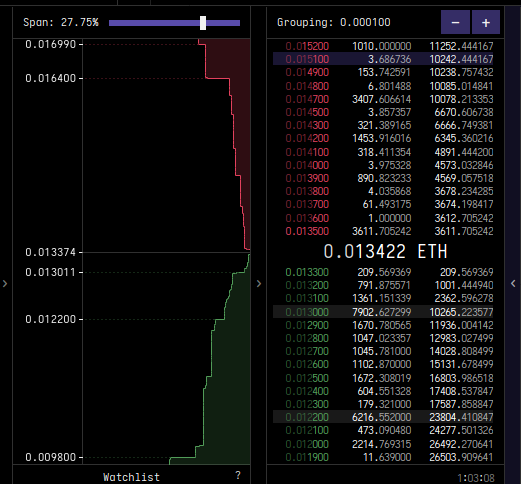The height and width of the screenshot is (484, 521).
Task: Decrease grouping with the minus button
Action: (x=455, y=22)
